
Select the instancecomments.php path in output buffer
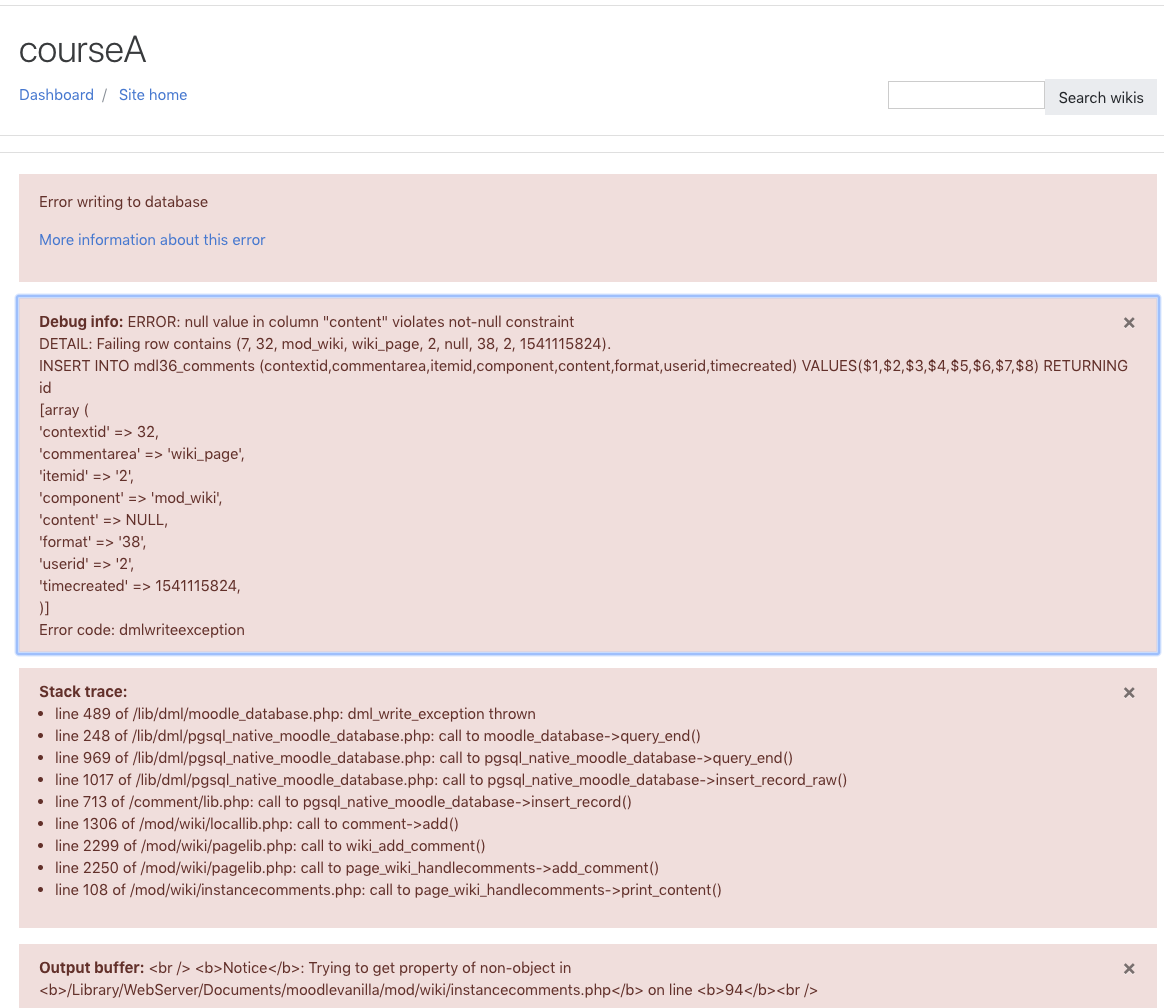[x=341, y=990]
